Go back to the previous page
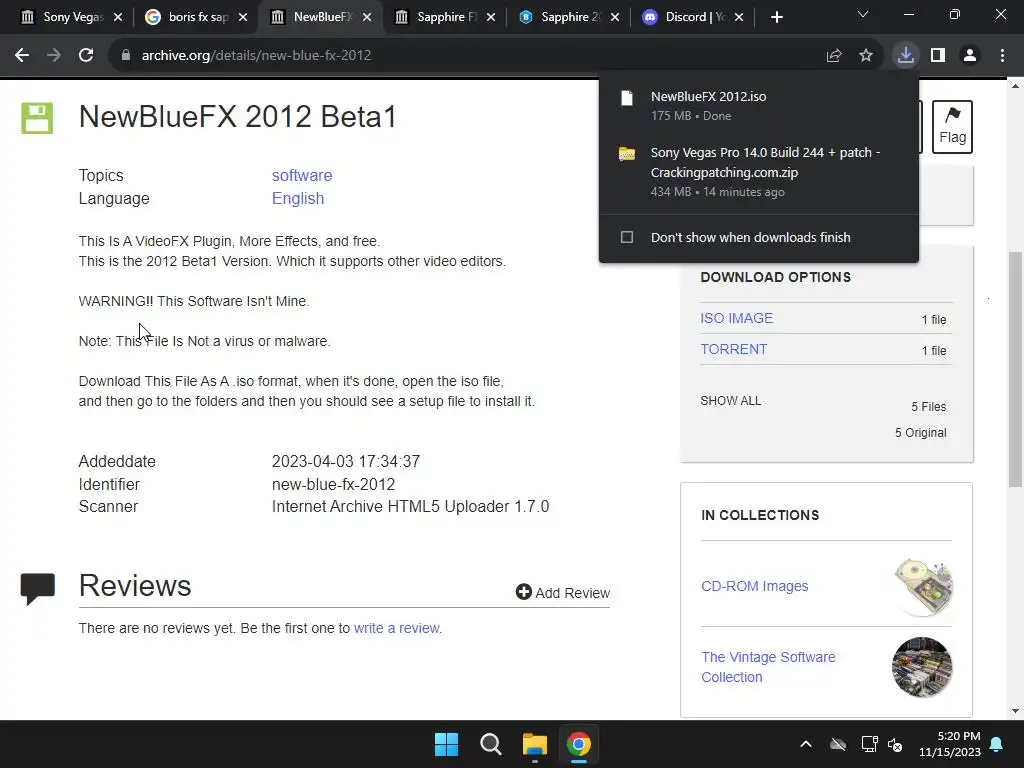1024x768 pixels. (x=22, y=56)
